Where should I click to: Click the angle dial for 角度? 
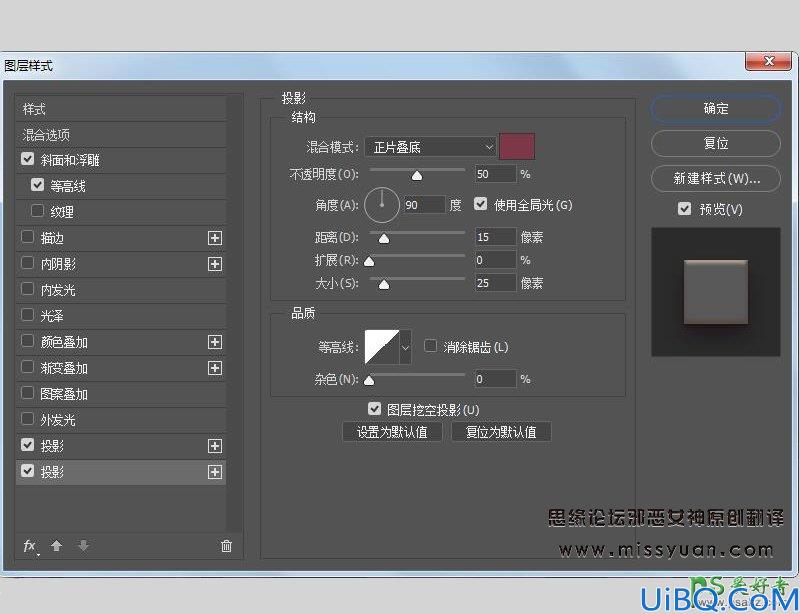382,205
